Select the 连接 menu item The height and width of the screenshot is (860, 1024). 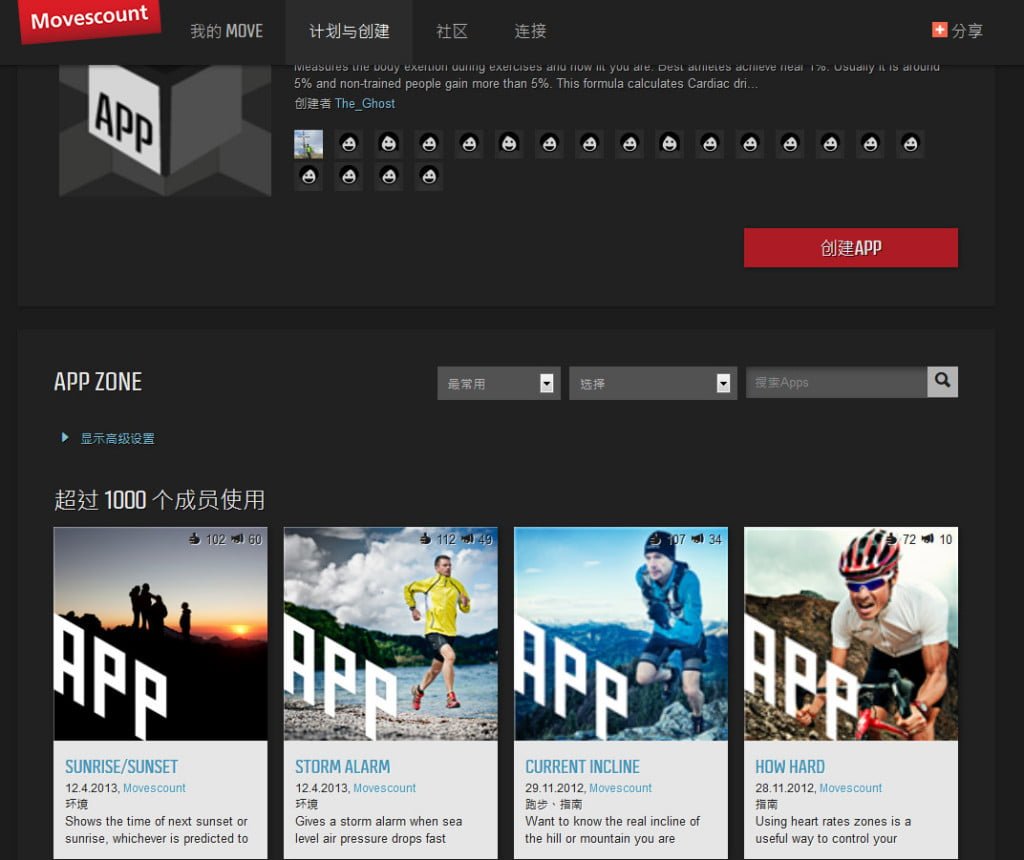coord(530,31)
